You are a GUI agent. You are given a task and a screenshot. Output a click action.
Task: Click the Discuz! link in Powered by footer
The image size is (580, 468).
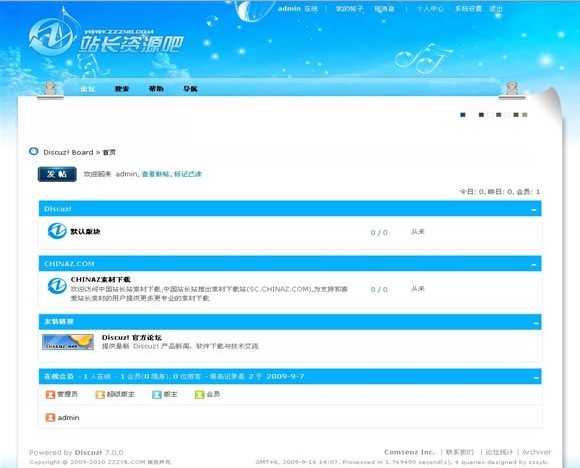pyautogui.click(x=88, y=452)
